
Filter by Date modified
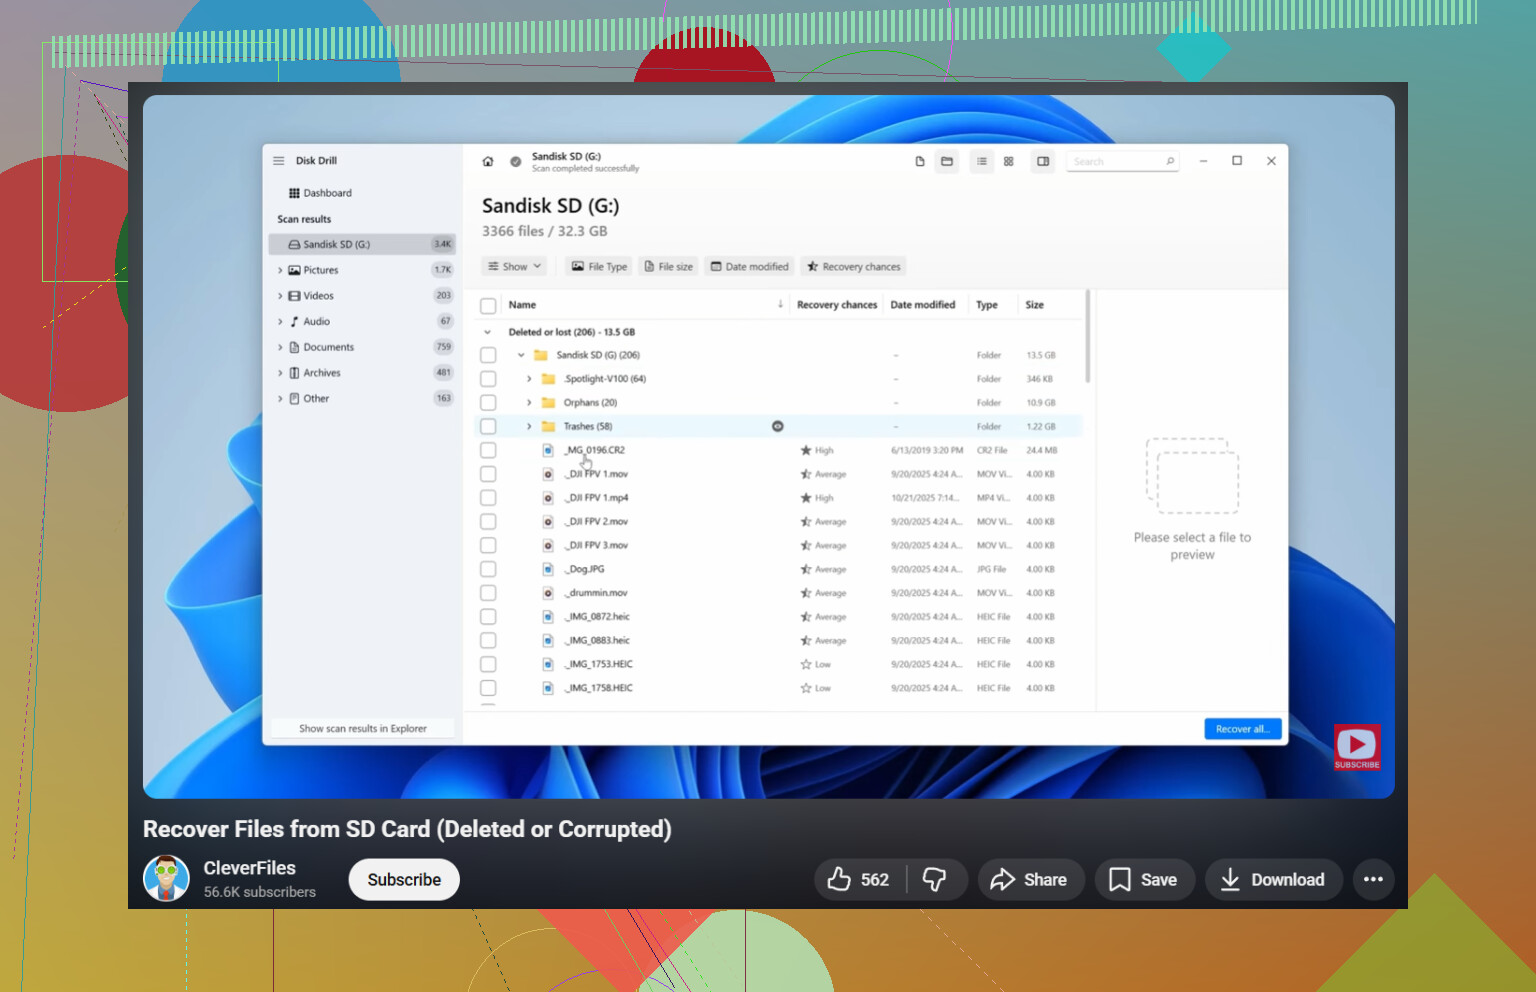[x=749, y=267]
